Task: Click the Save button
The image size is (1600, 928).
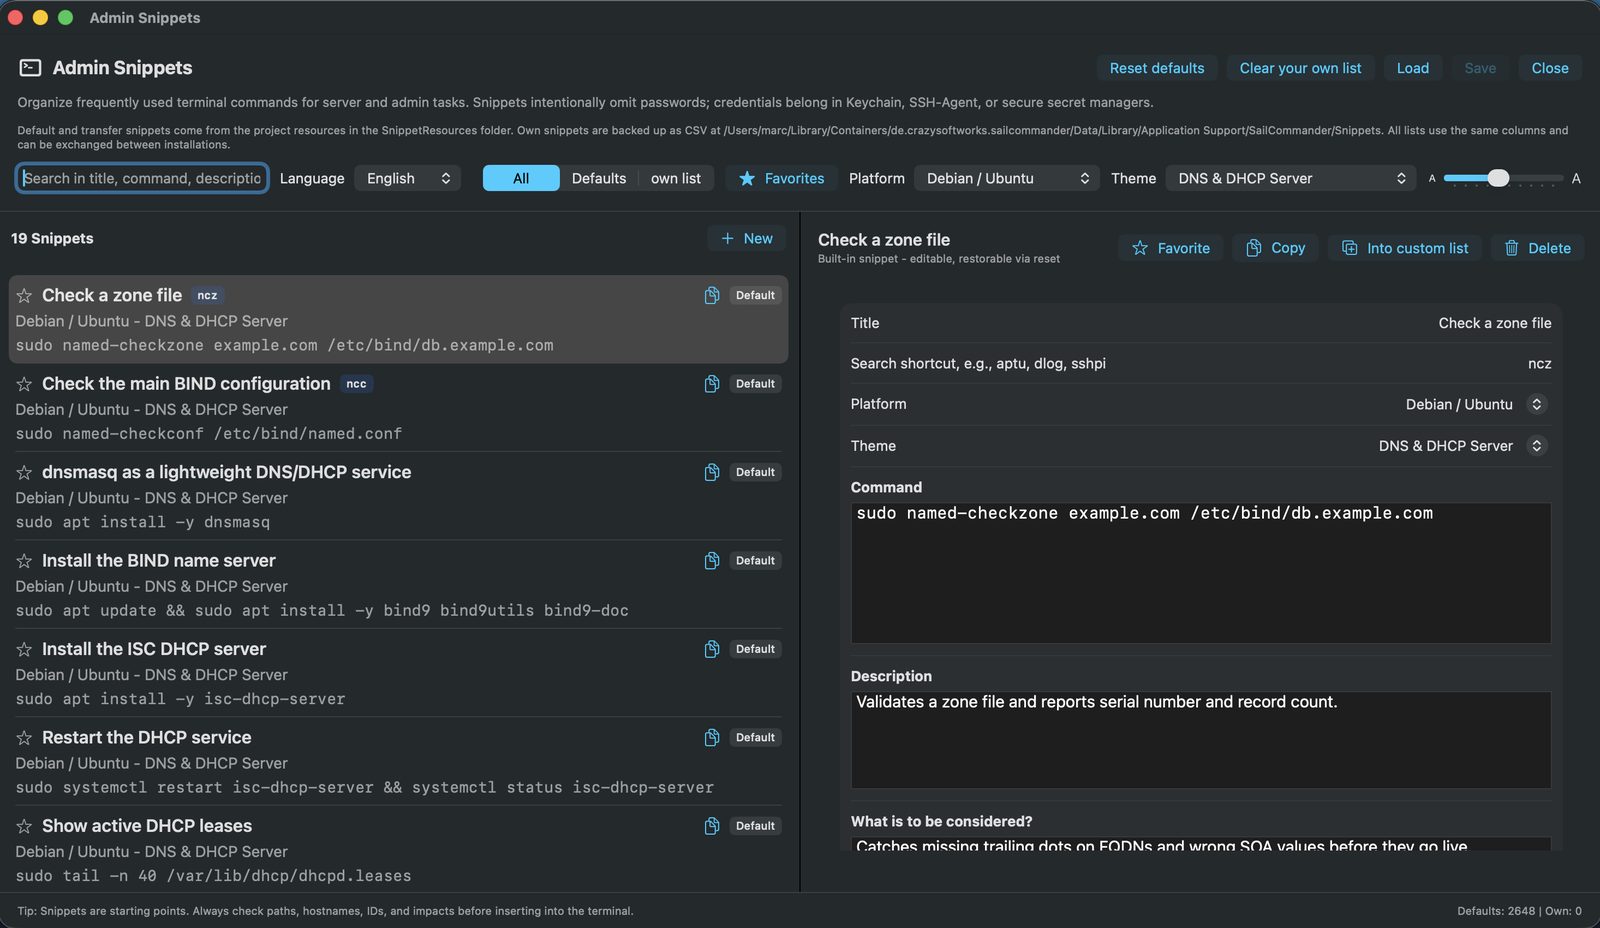Action: click(x=1480, y=68)
